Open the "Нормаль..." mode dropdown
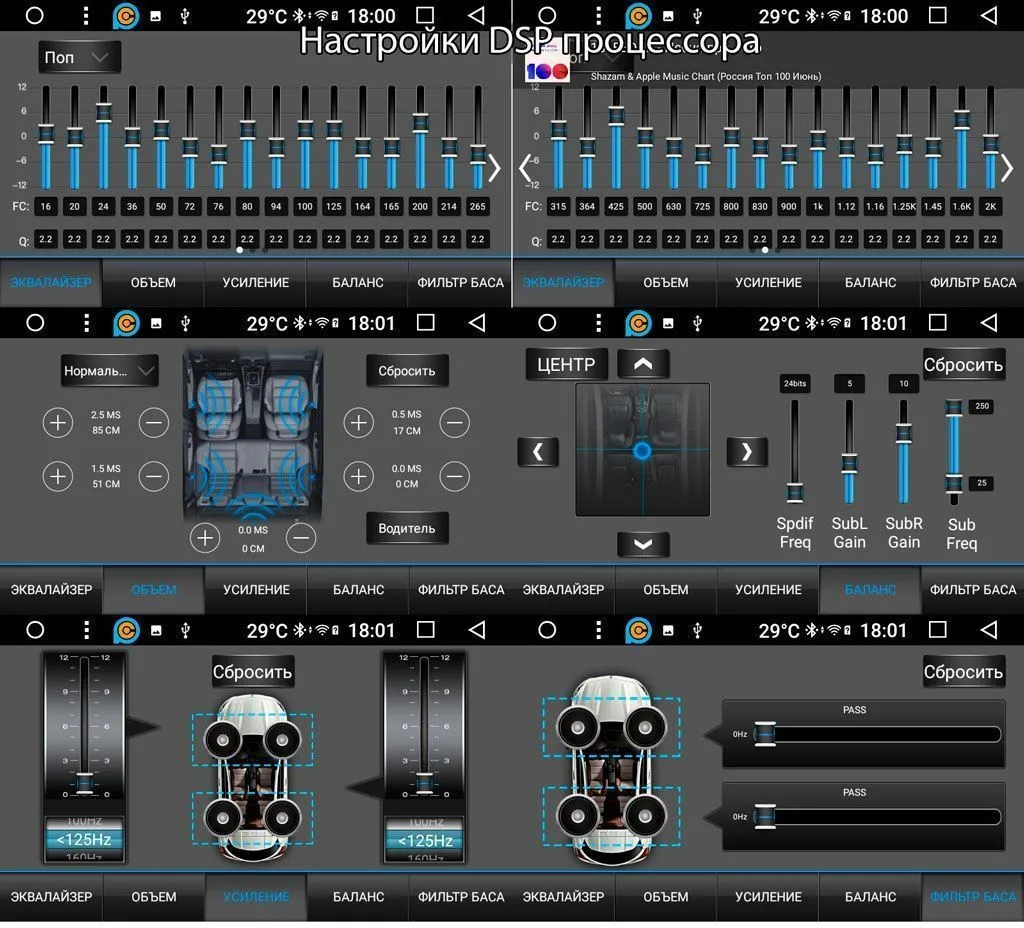The width and height of the screenshot is (1024, 928). (x=110, y=370)
